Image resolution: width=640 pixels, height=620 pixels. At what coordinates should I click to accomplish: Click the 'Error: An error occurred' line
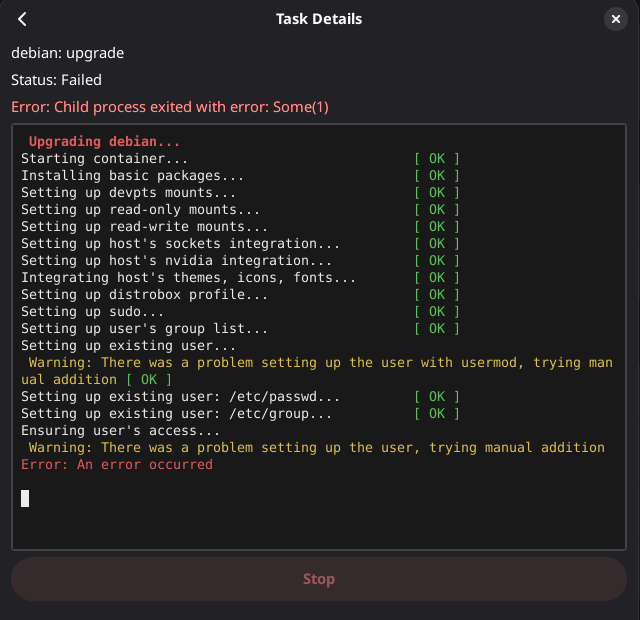[117, 465]
